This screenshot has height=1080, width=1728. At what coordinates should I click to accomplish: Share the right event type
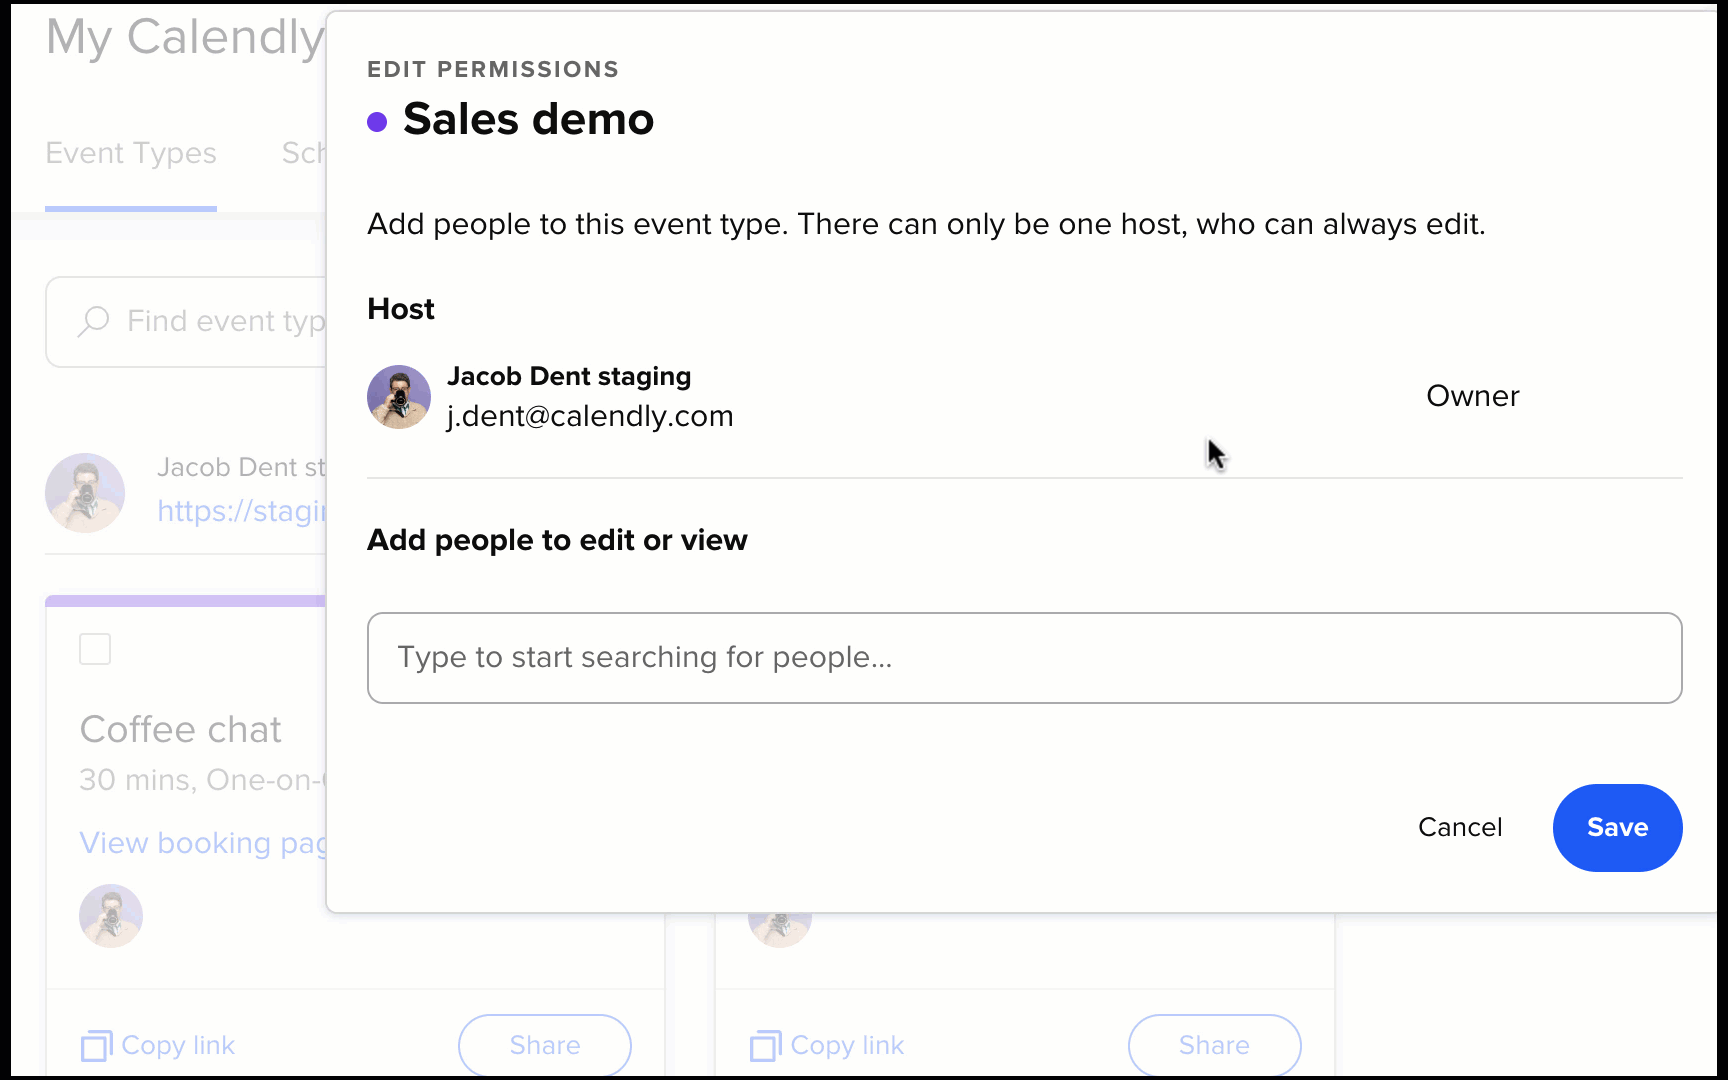click(1214, 1044)
